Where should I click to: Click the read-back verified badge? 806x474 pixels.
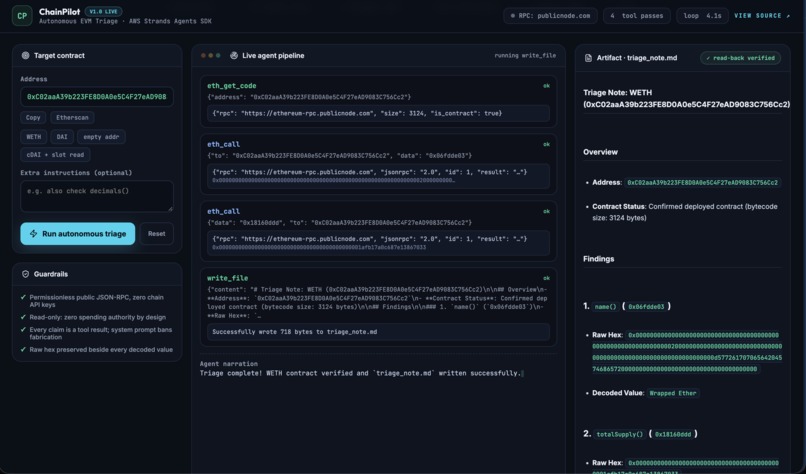coord(740,58)
